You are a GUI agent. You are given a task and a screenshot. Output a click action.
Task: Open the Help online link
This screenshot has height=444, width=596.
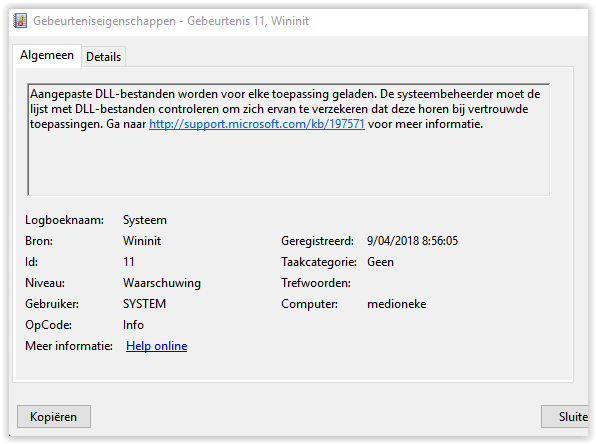point(157,346)
